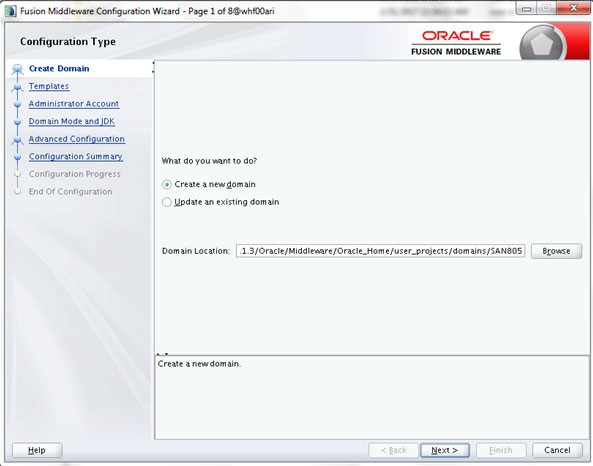Click Next to continue the wizard
The height and width of the screenshot is (466, 593).
[x=445, y=450]
